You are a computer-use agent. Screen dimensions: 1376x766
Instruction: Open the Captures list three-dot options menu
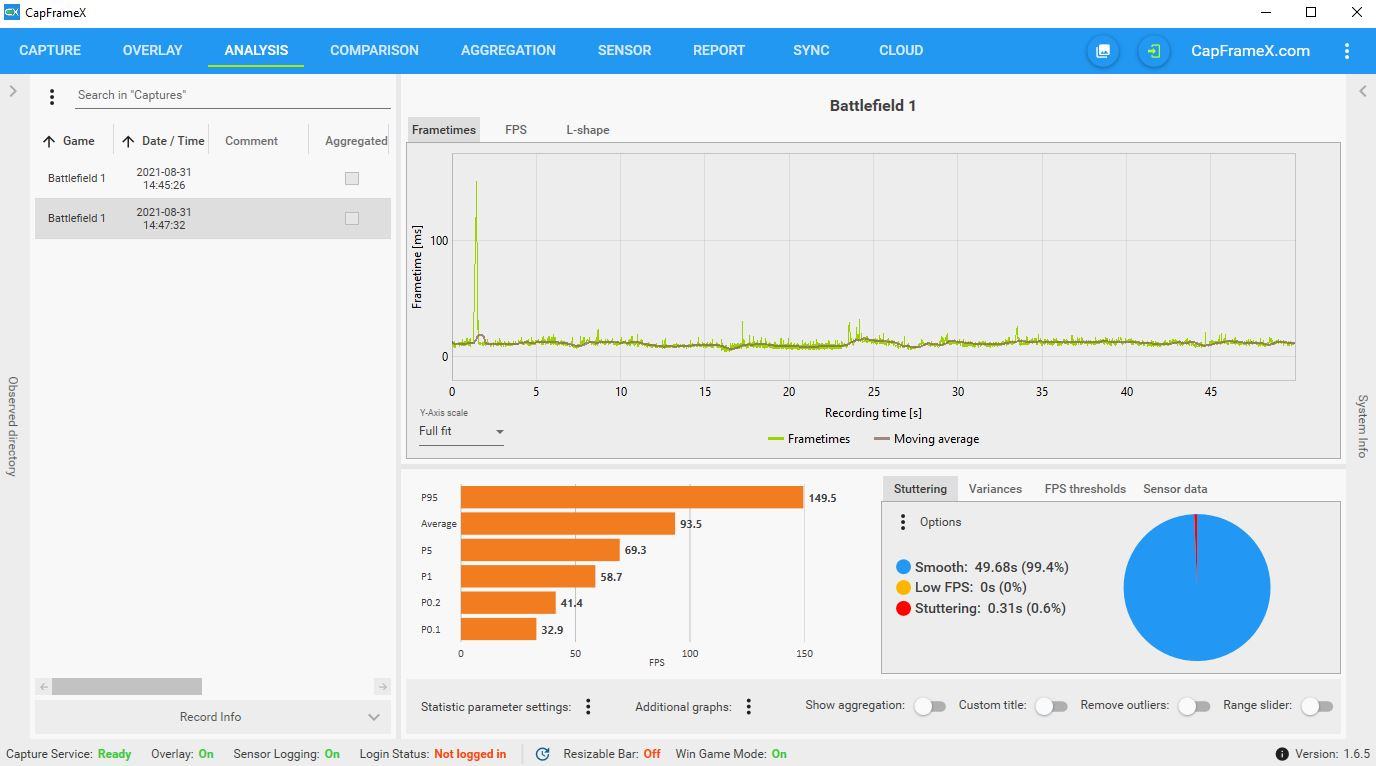pos(52,97)
